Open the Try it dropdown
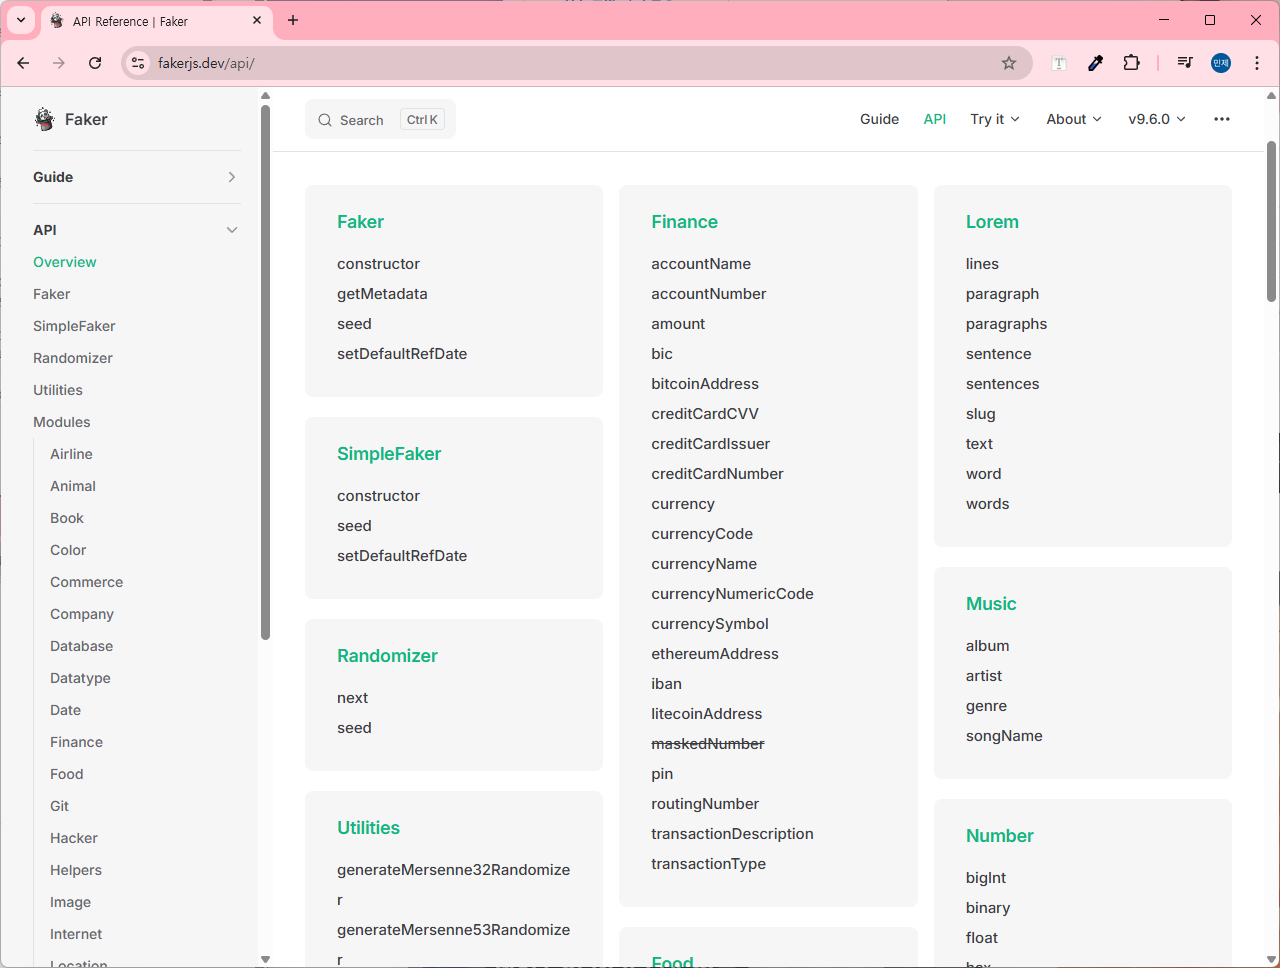 pos(995,119)
